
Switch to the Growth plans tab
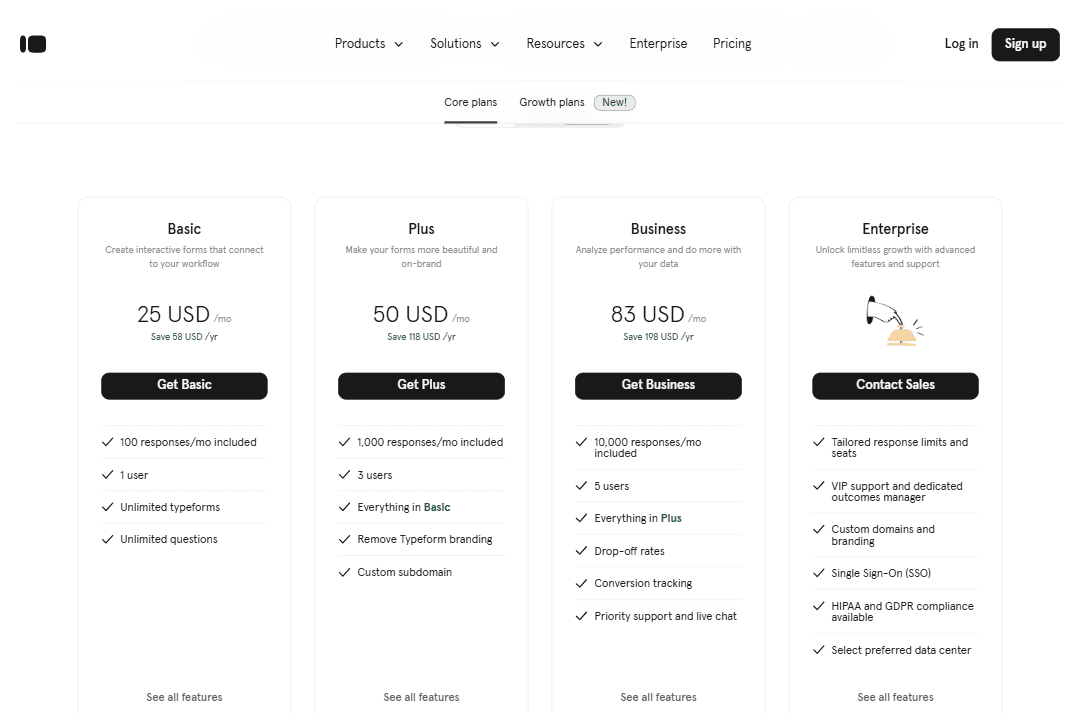(x=551, y=102)
